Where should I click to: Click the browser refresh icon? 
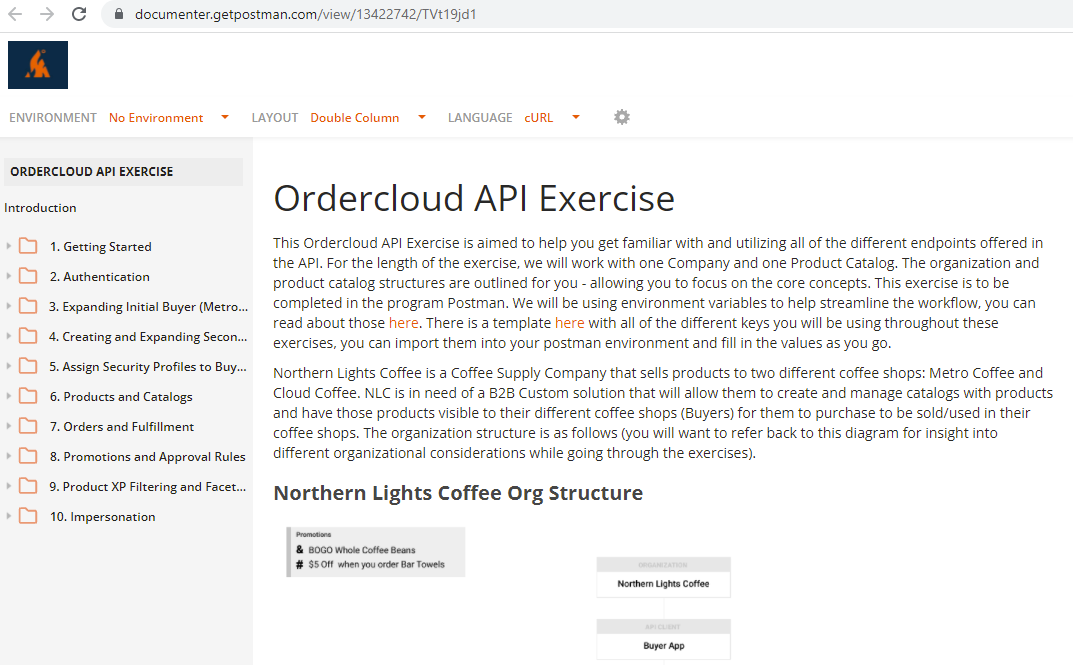[79, 15]
